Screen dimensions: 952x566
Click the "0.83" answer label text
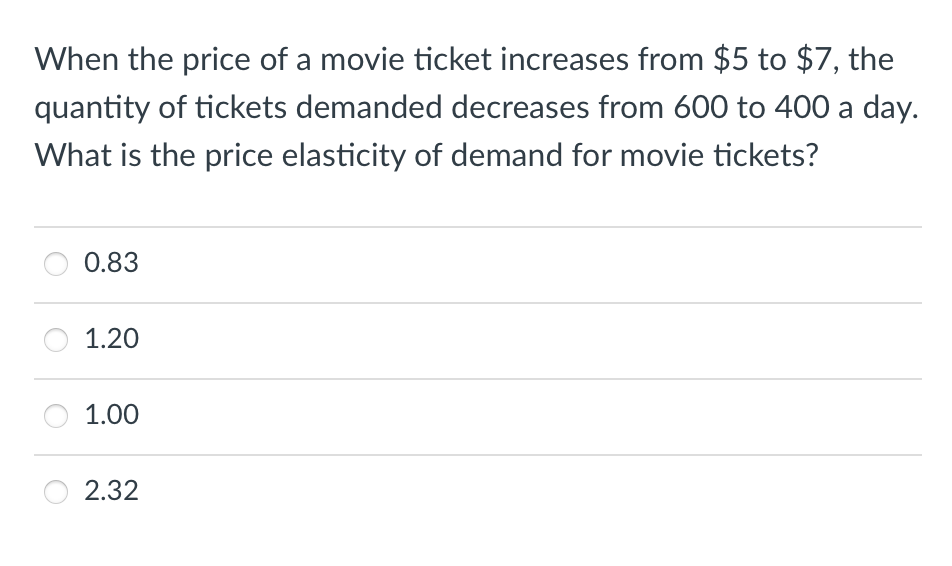112,264
